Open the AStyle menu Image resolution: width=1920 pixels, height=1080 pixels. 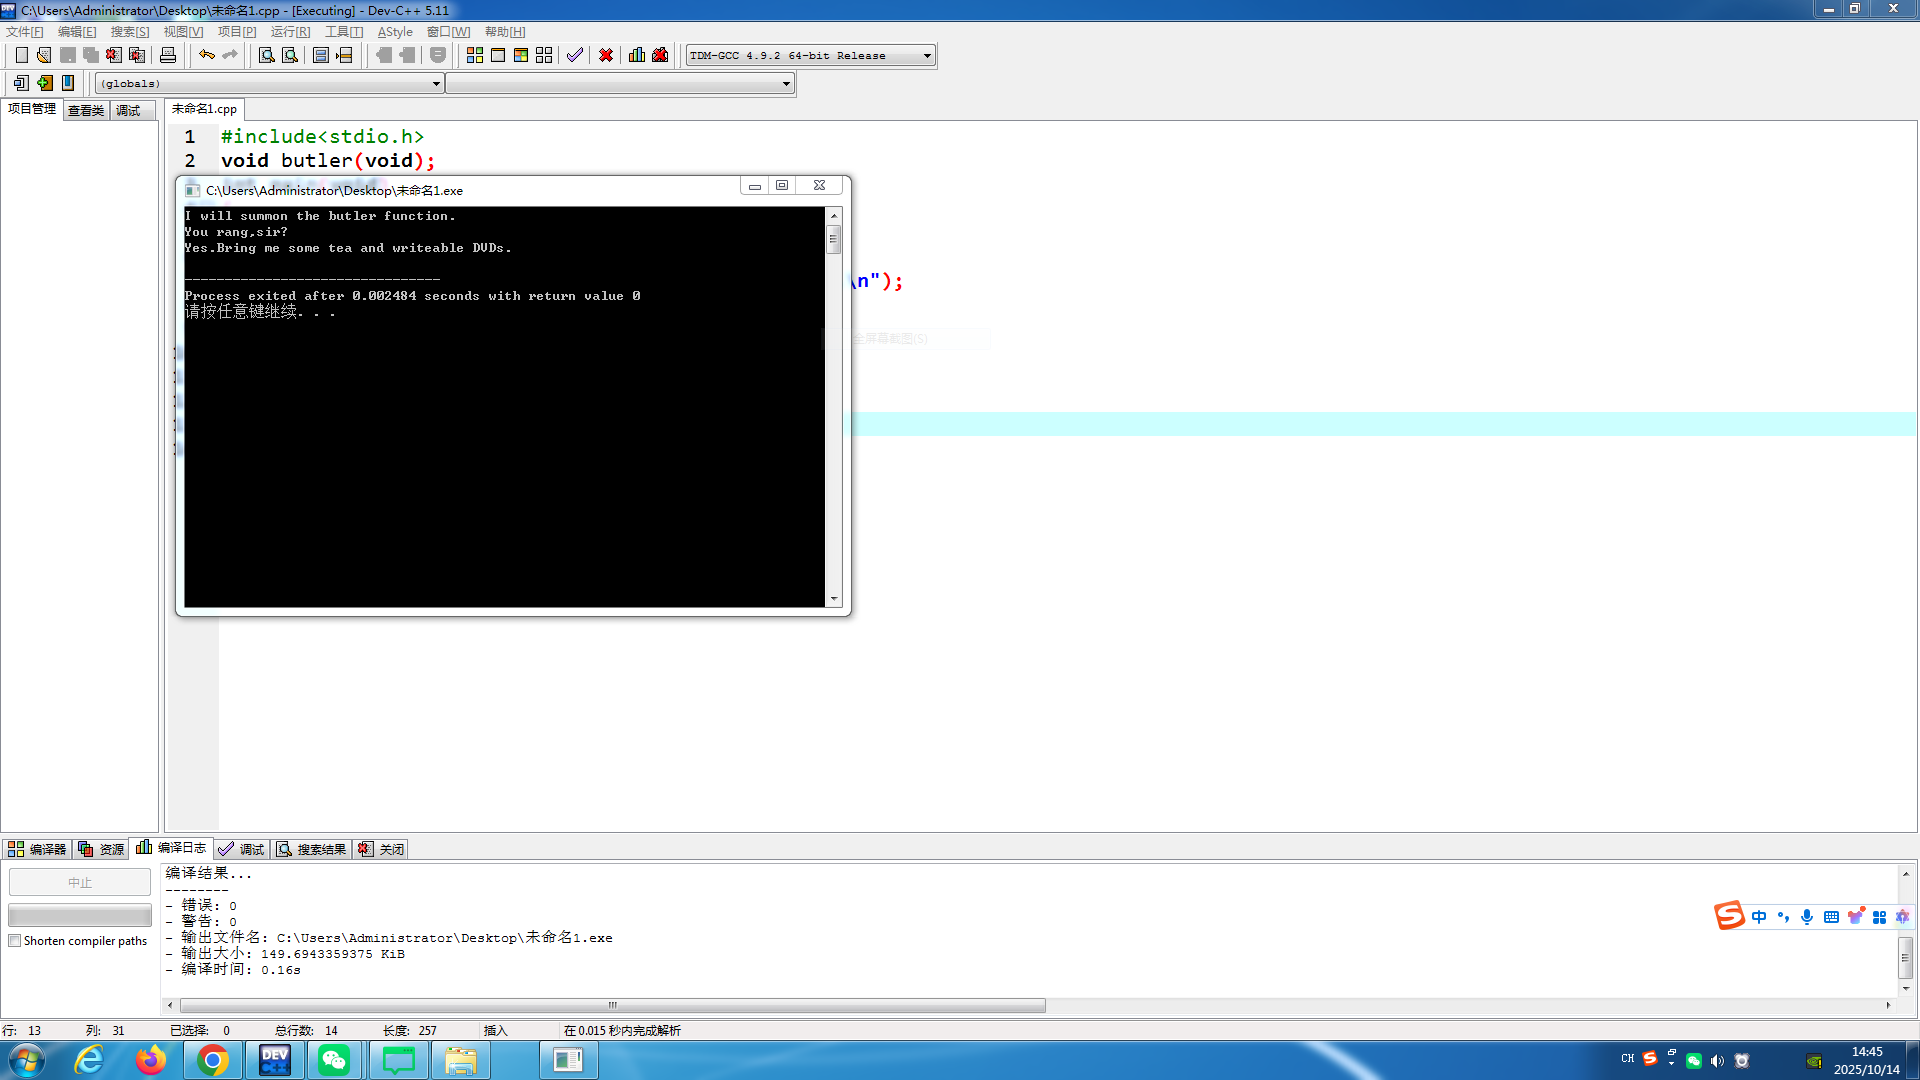[395, 32]
